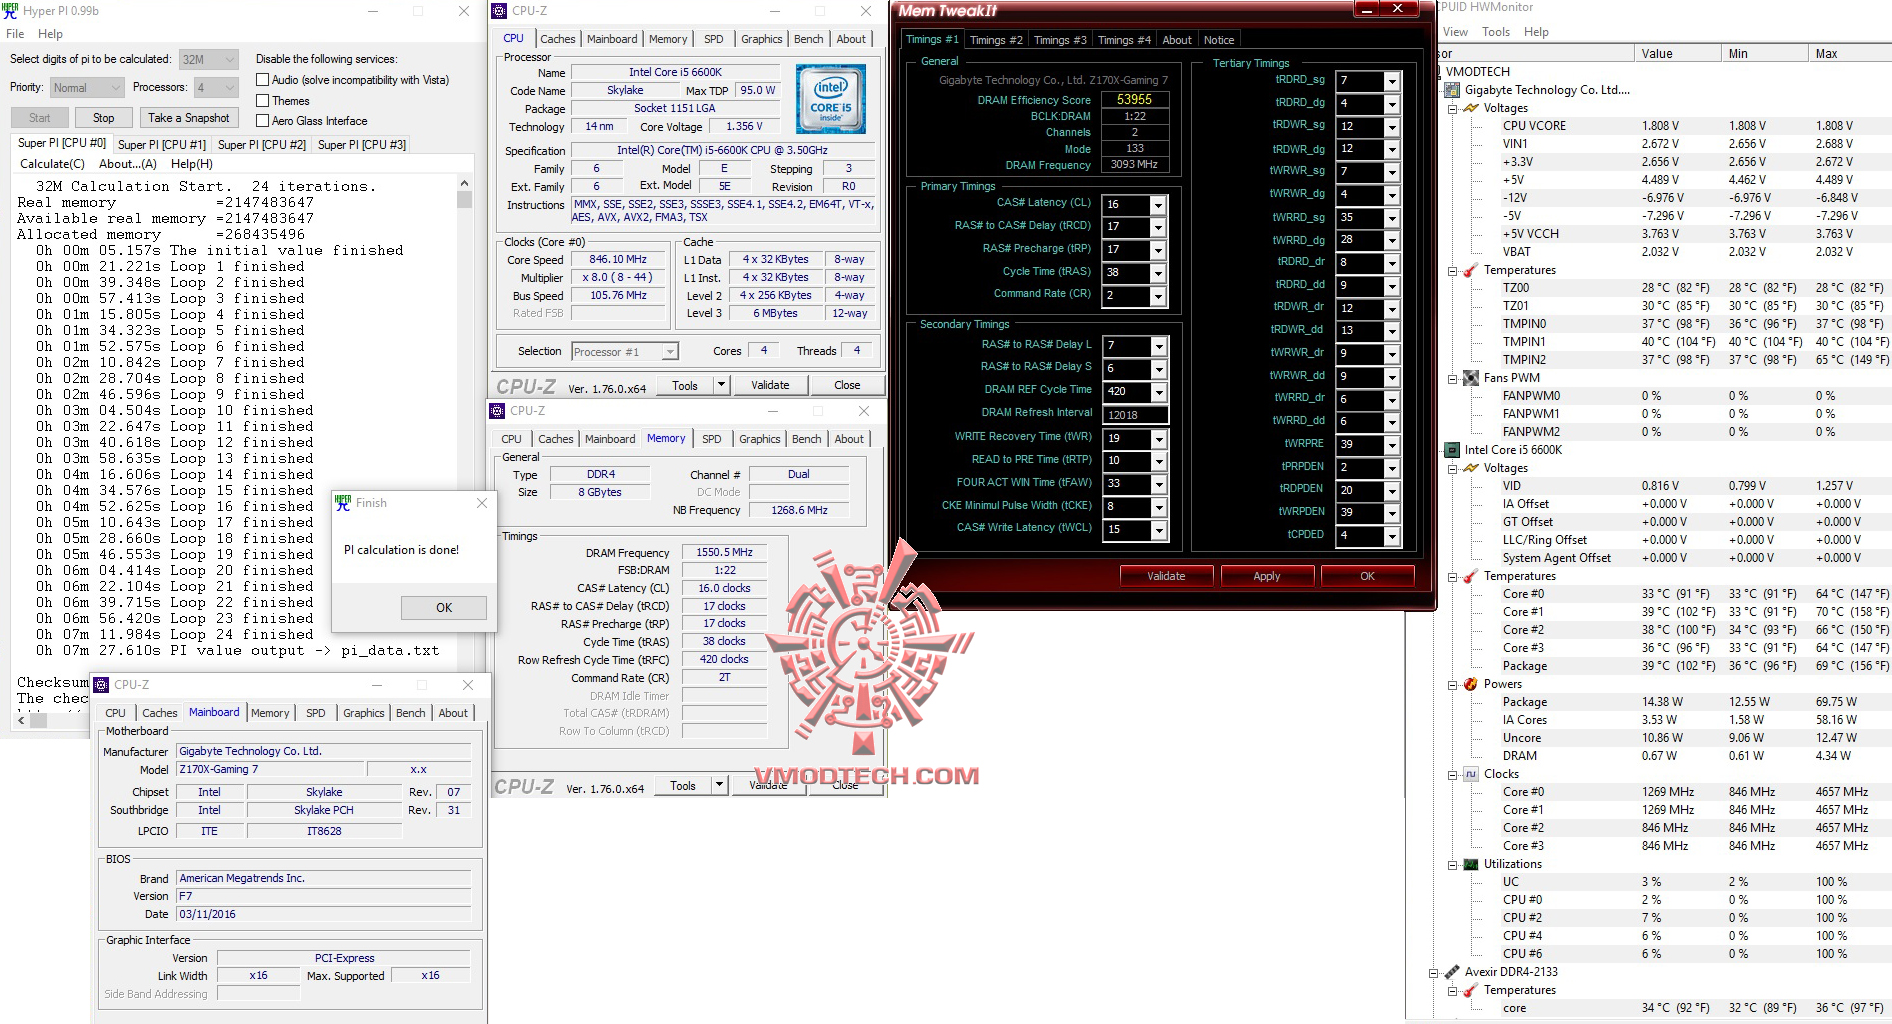
Task: Click the Take a Snapshot button
Action: coord(189,118)
